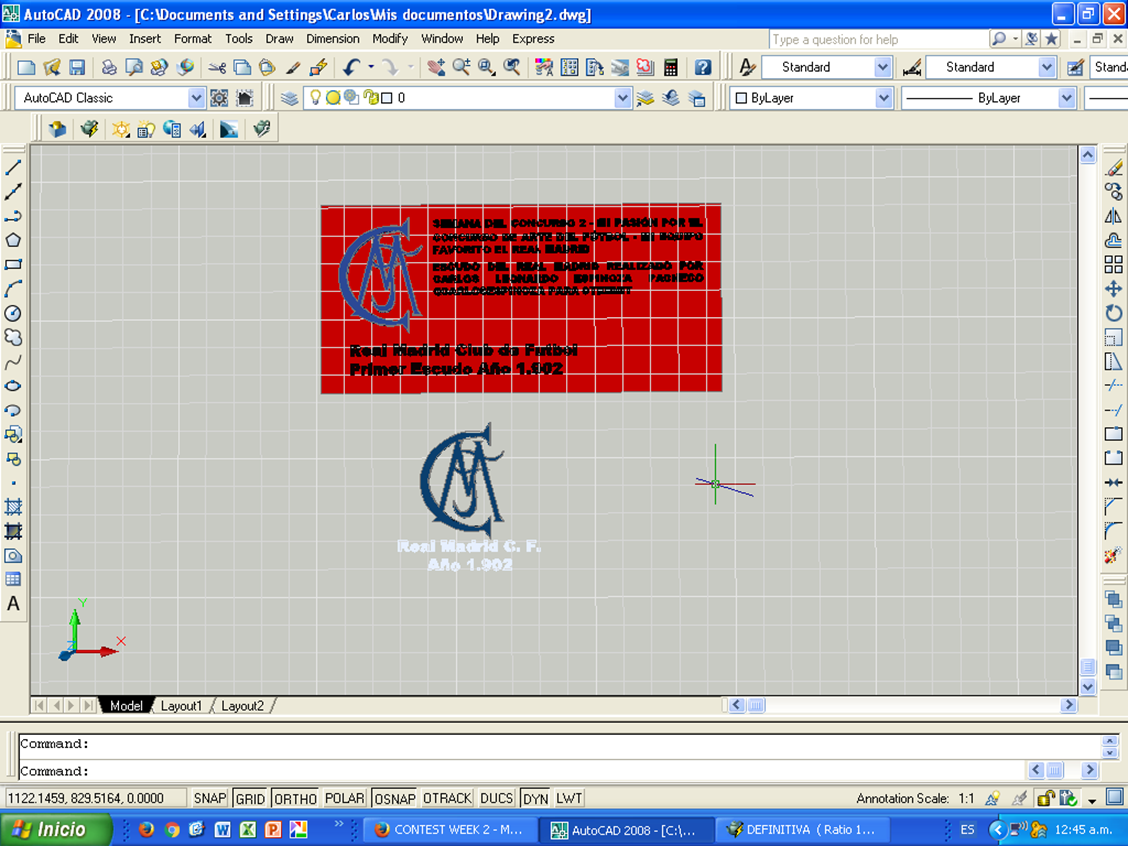1128x846 pixels.
Task: Open the File menu
Action: (36, 39)
